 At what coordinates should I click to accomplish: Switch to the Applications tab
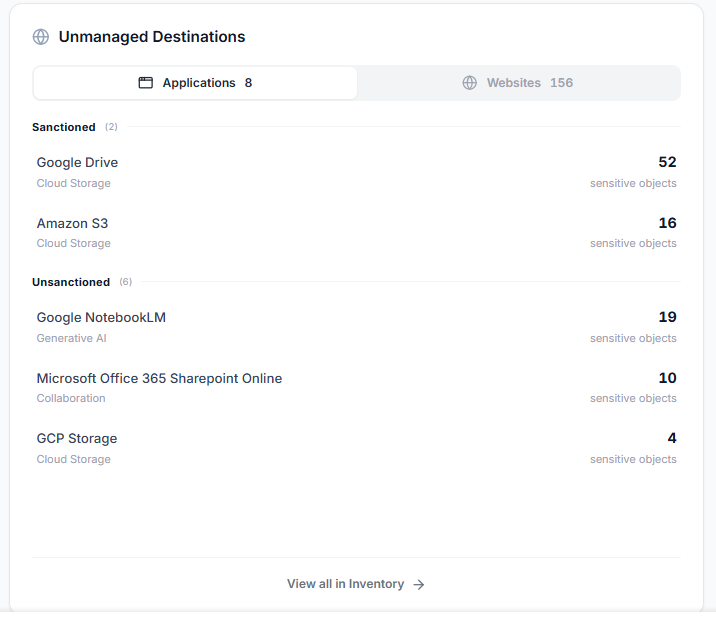tap(195, 83)
